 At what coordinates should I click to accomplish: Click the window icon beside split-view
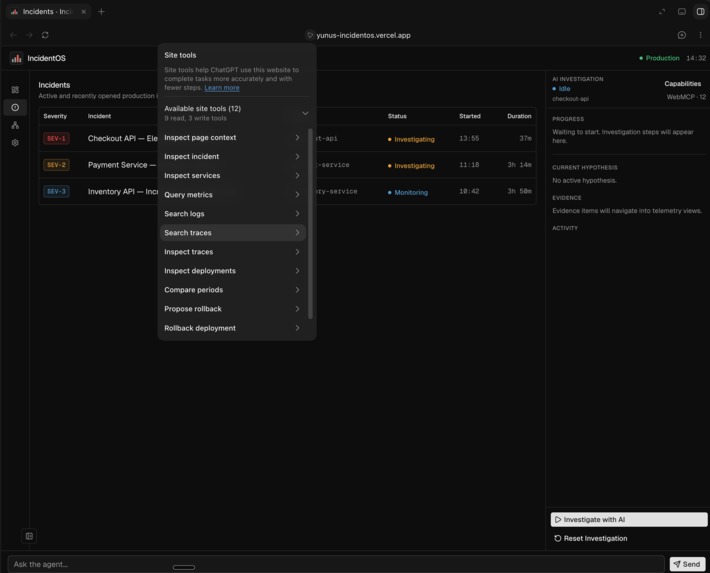(681, 11)
